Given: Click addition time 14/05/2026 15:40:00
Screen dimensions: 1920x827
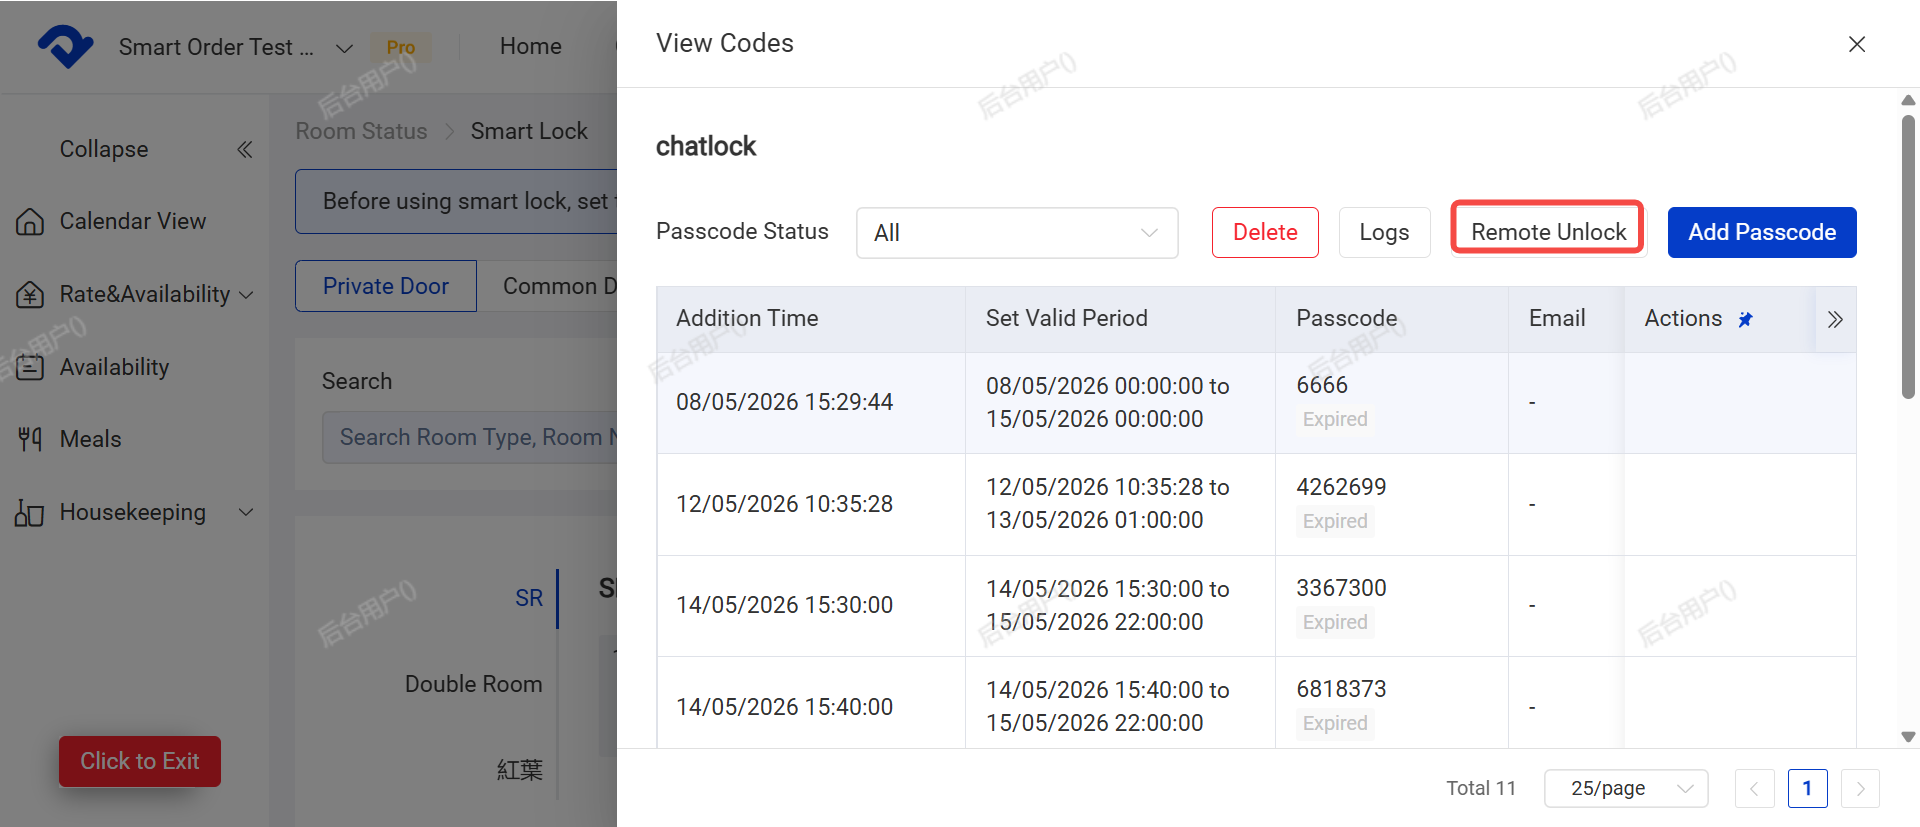Looking at the screenshot, I should (x=784, y=707).
